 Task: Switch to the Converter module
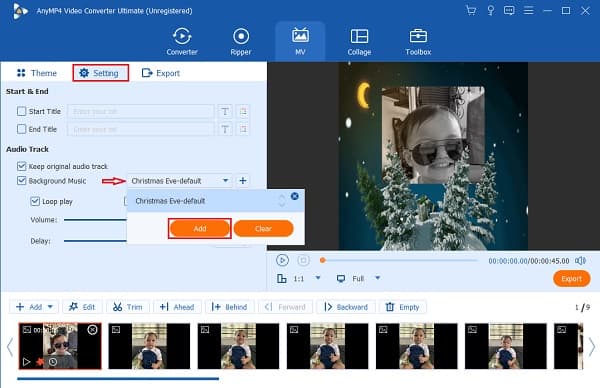182,42
